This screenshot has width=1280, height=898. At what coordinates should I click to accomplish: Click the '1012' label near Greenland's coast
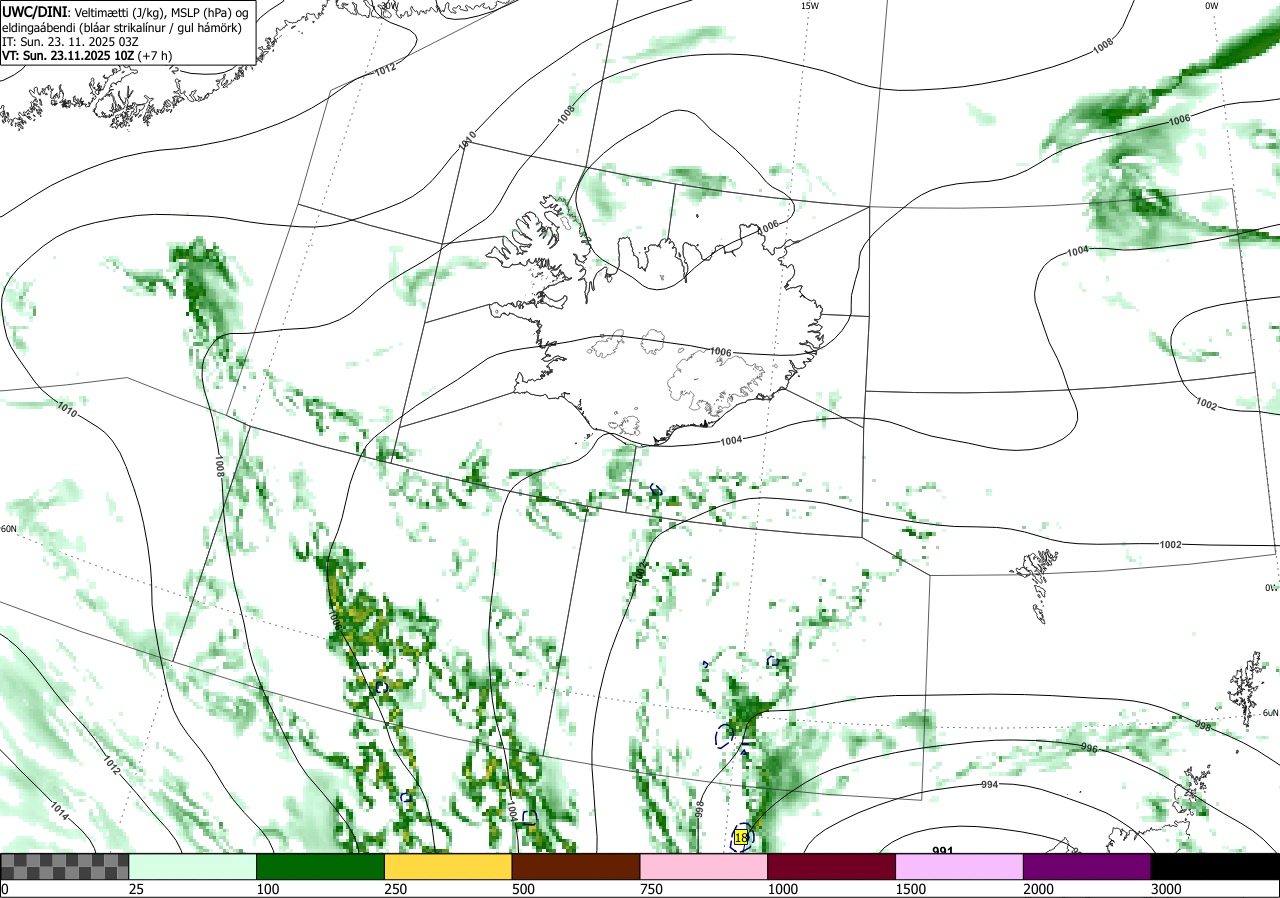click(385, 69)
